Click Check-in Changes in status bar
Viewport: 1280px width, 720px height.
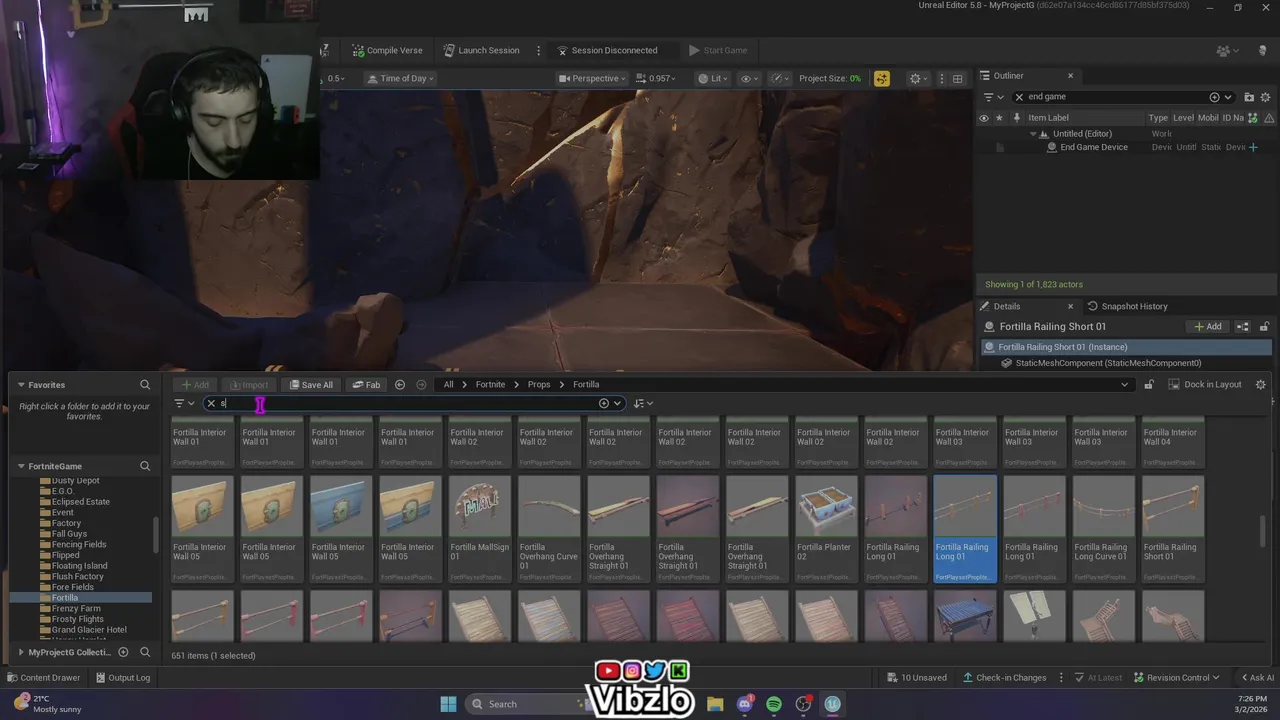(1004, 677)
